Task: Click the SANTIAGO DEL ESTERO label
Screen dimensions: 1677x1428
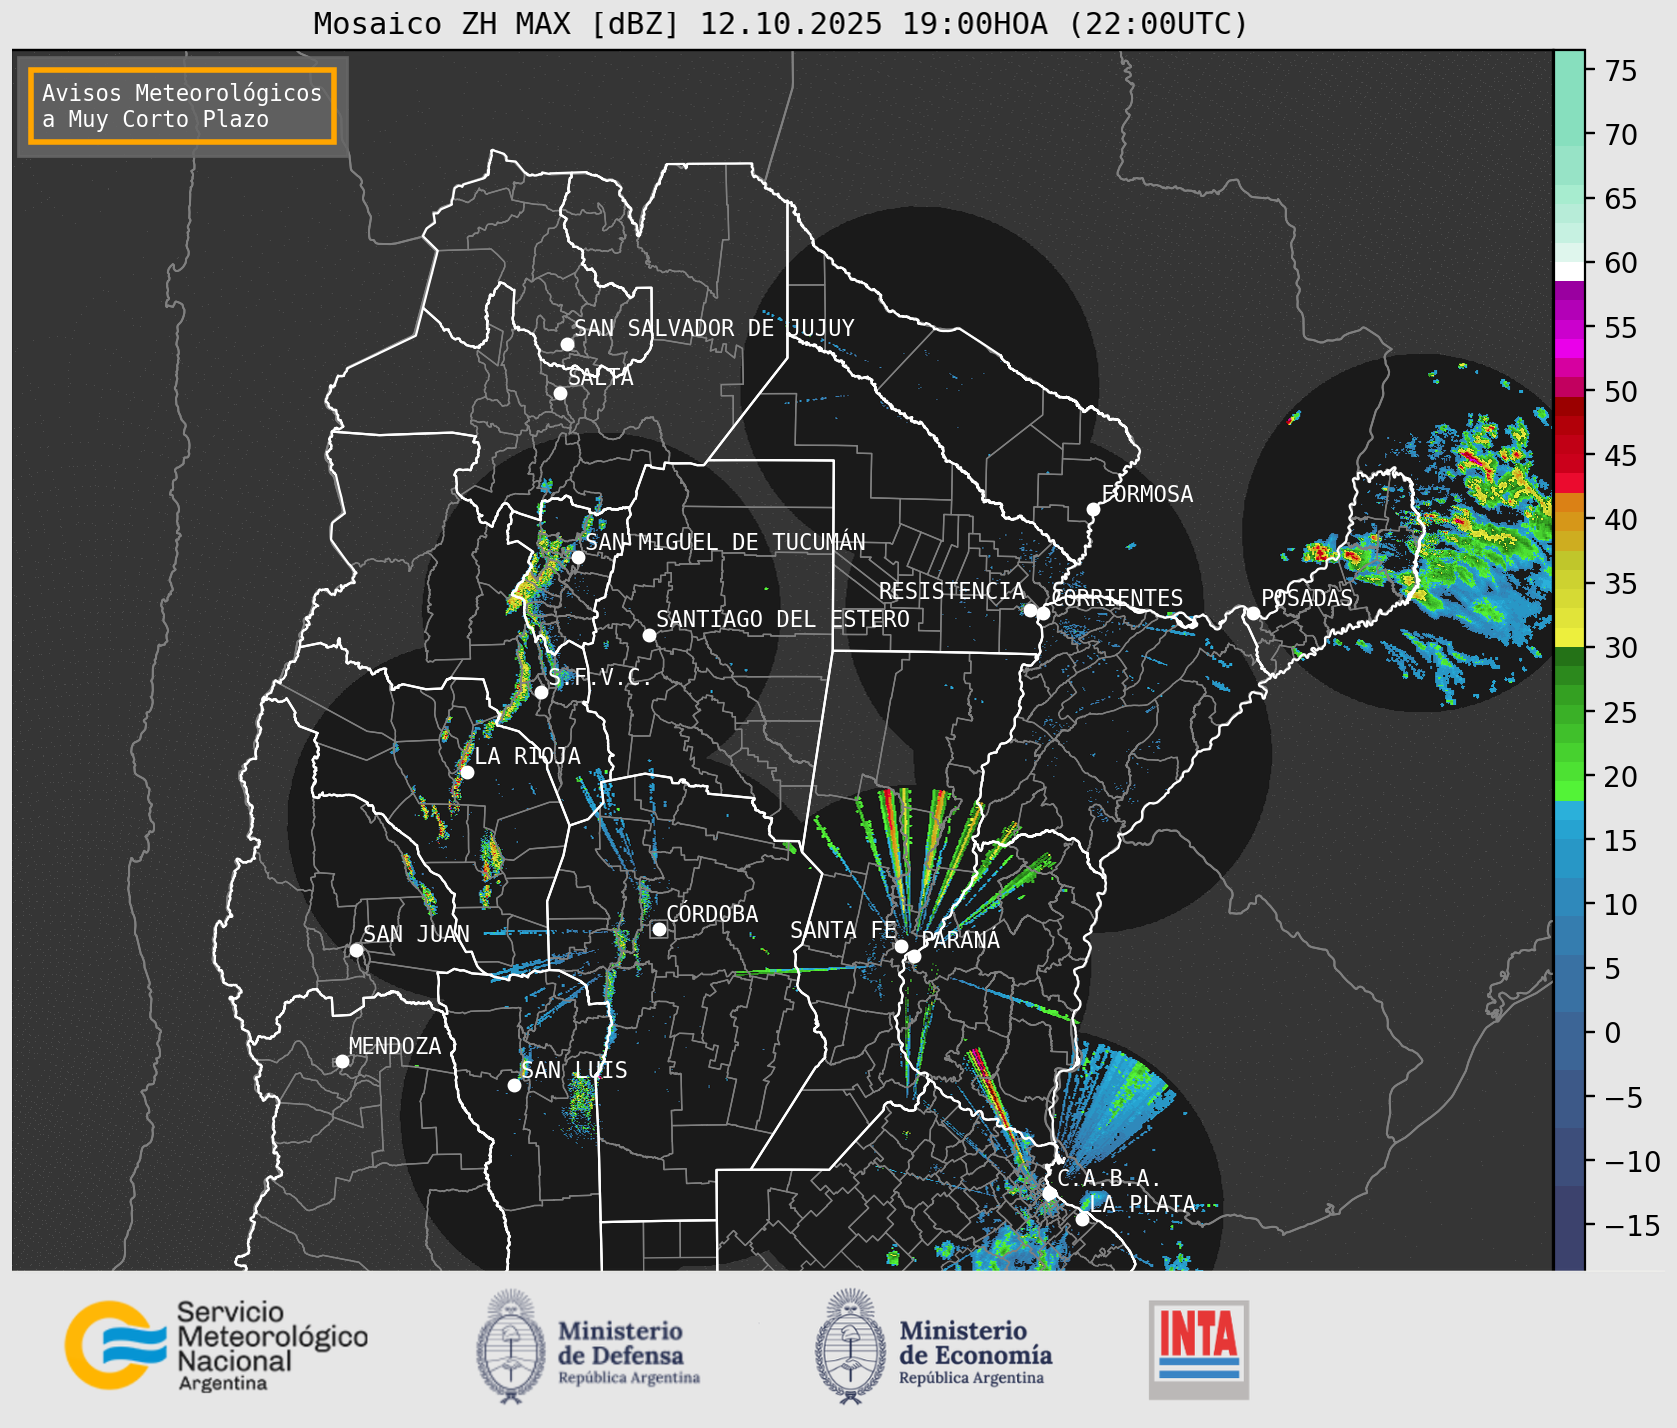Action: click(783, 619)
